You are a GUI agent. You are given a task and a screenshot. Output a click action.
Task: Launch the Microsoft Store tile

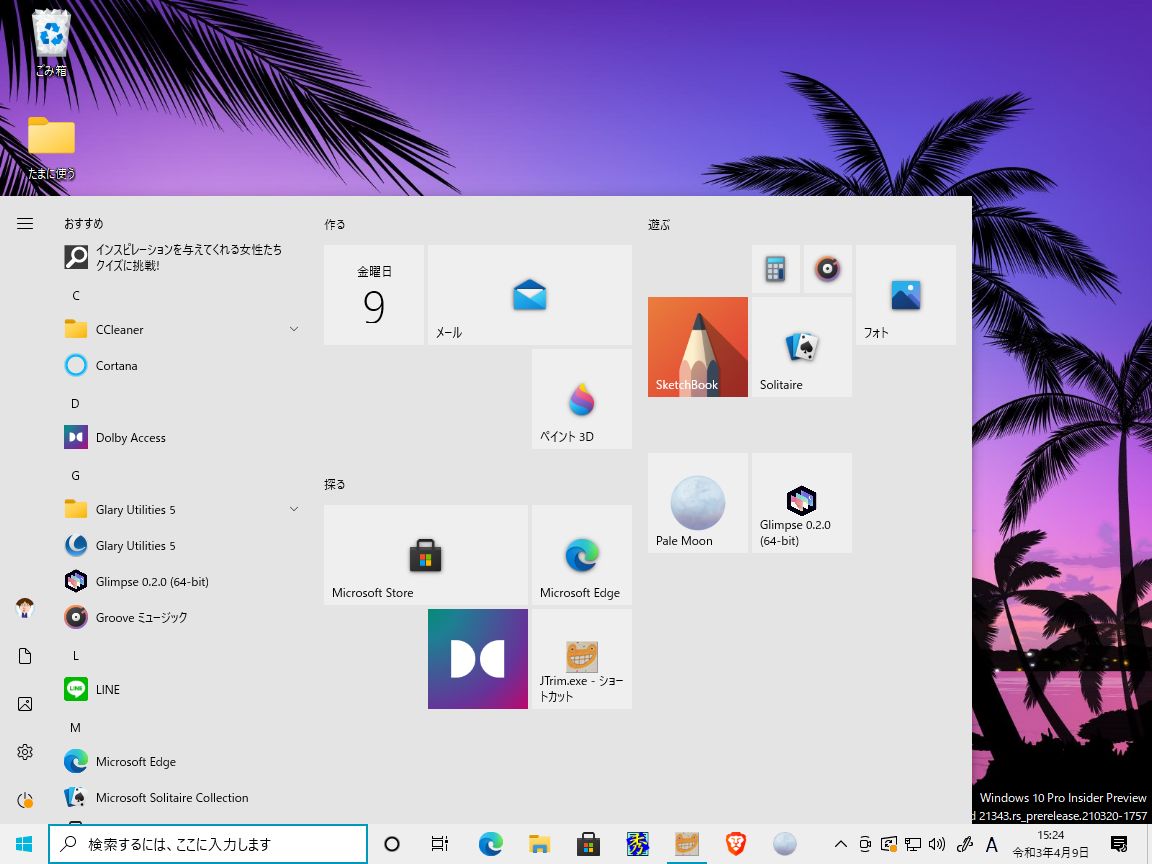pyautogui.click(x=425, y=555)
